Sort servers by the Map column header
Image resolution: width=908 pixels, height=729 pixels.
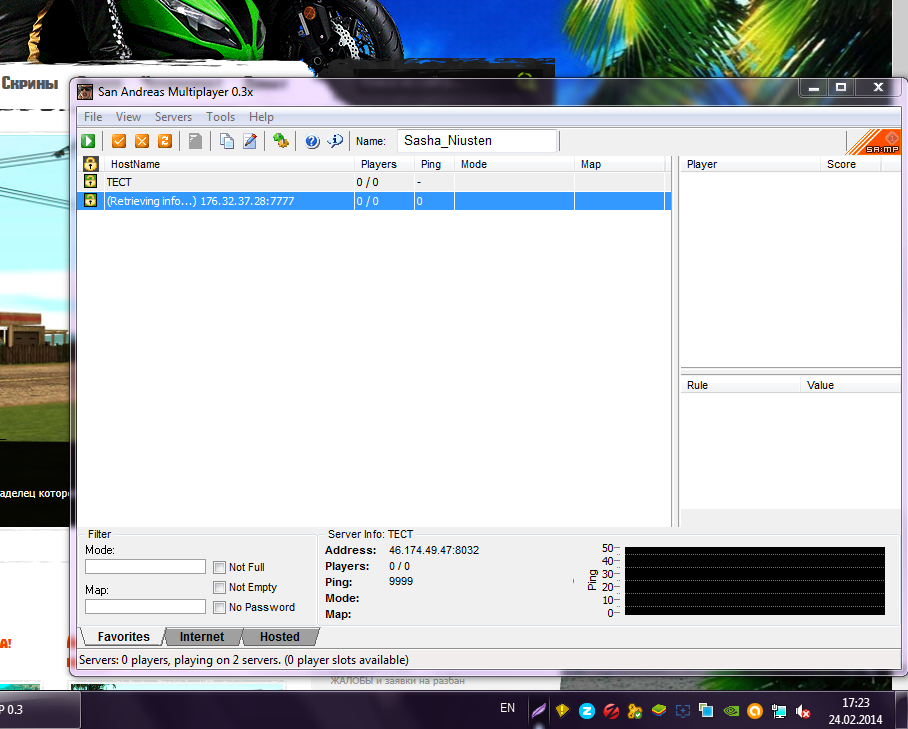pos(620,164)
